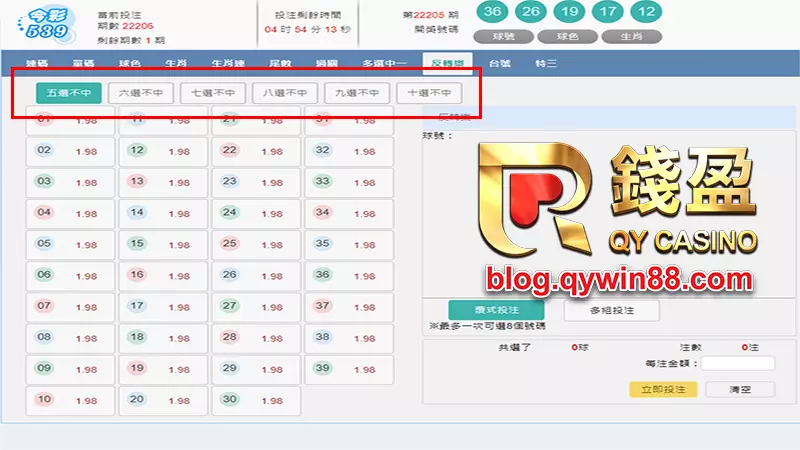
Task: Select ball 10 in the betting grid
Action: (x=44, y=399)
